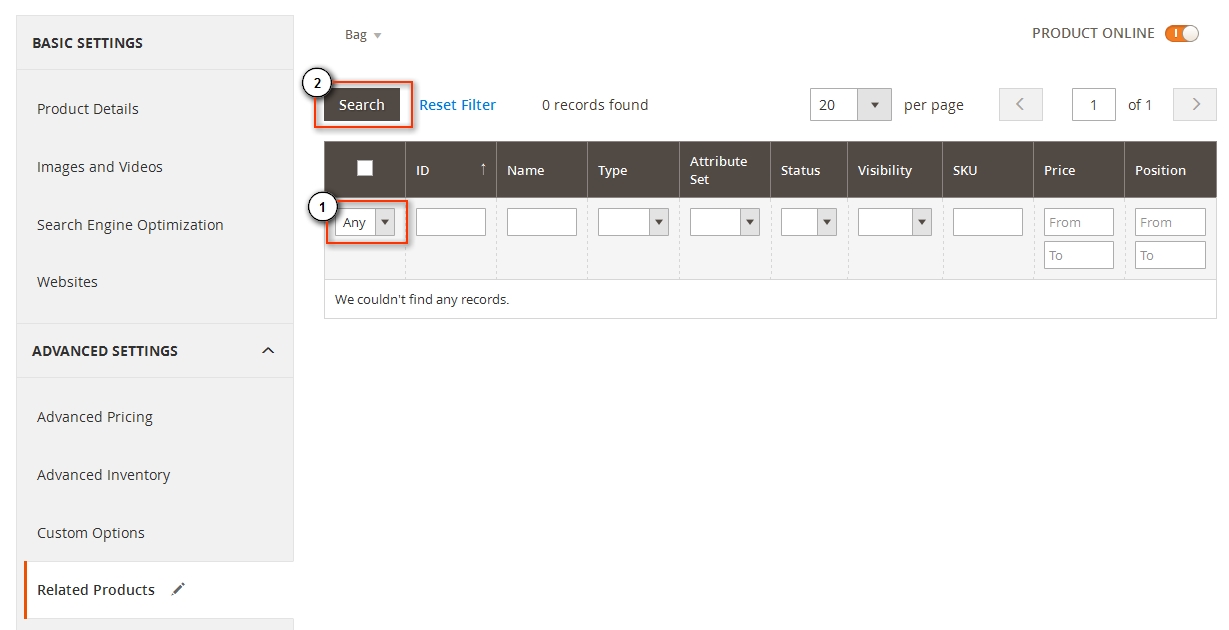1229x630 pixels.
Task: Open the Type filter dropdown arrow
Action: [657, 221]
